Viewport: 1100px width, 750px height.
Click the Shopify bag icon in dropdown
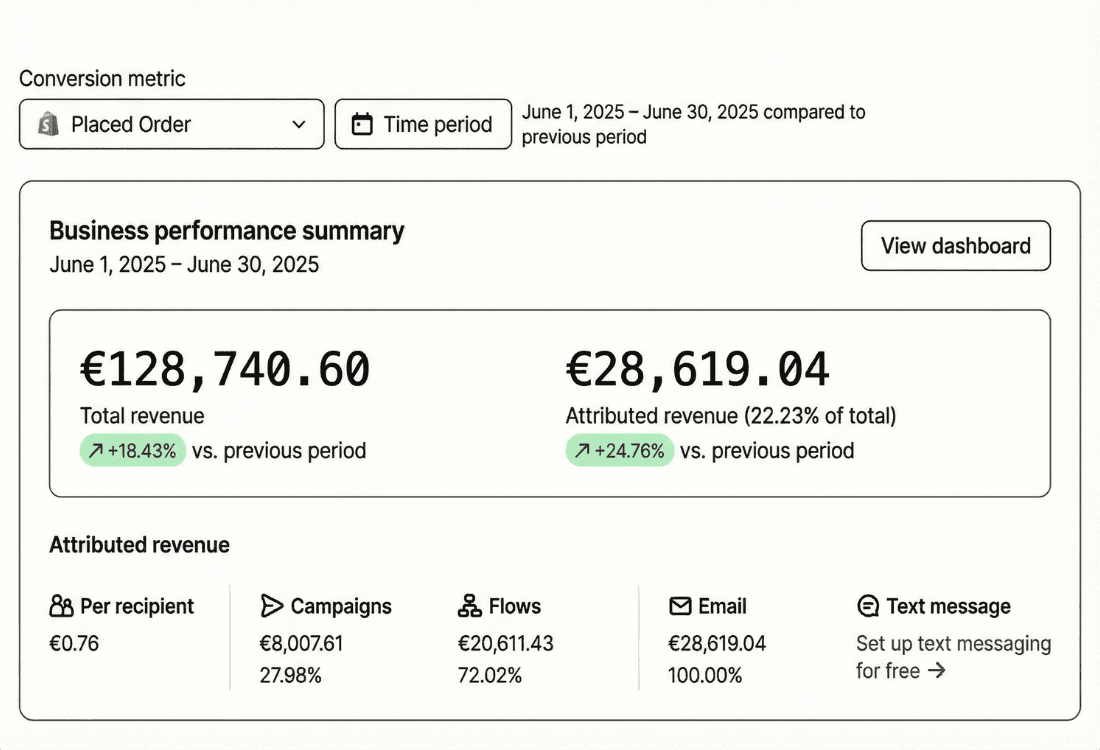(x=48, y=125)
